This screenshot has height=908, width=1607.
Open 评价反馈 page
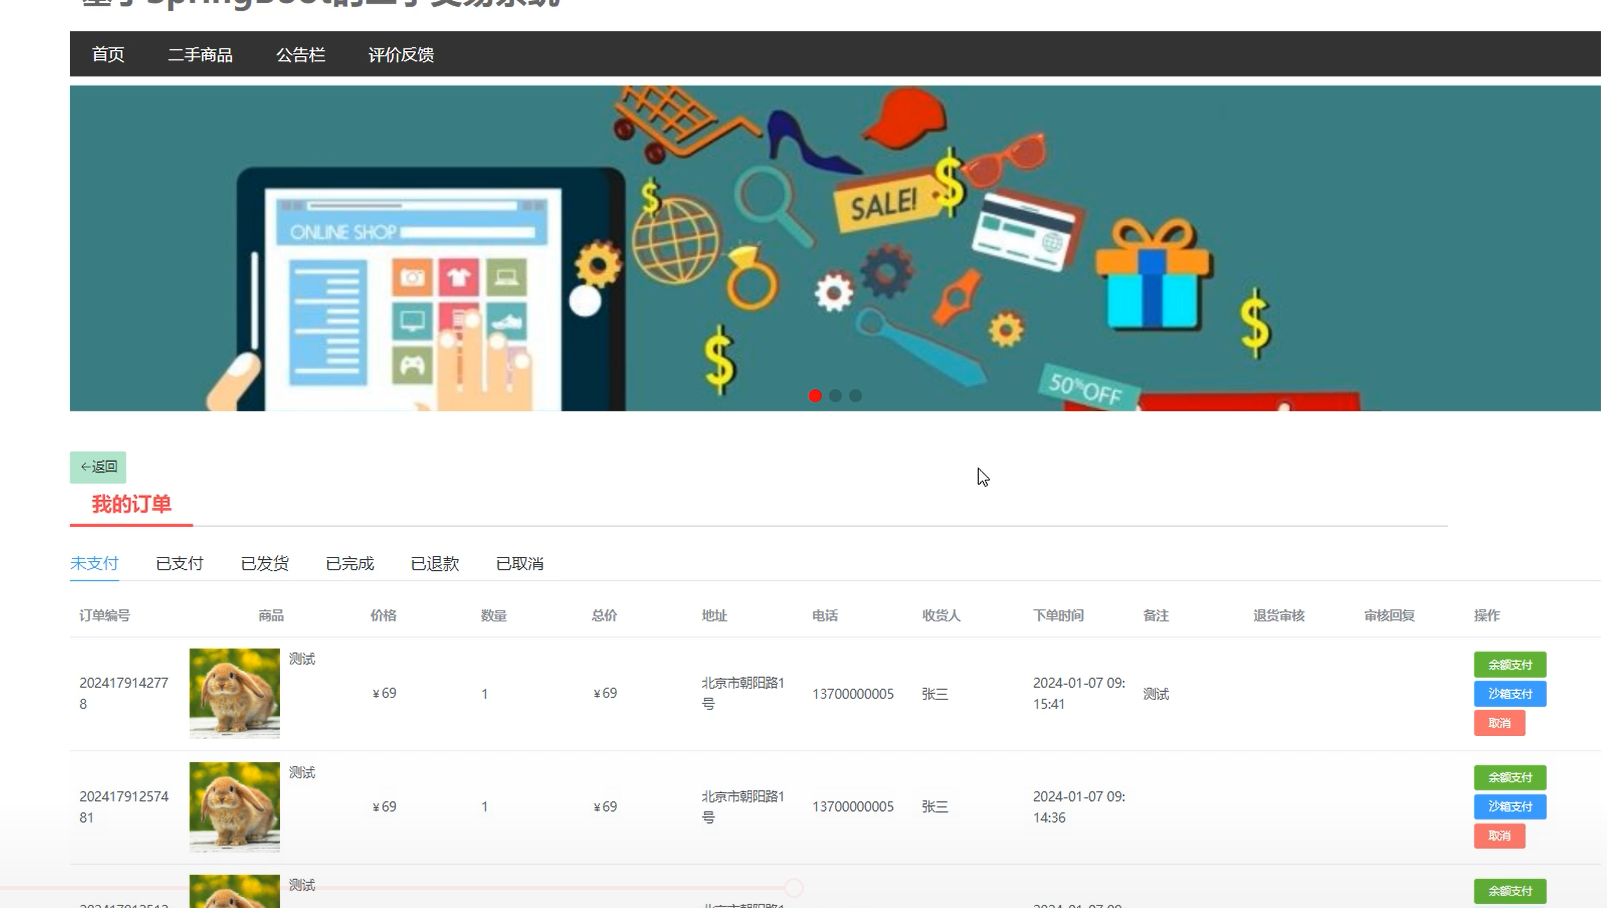(x=401, y=55)
